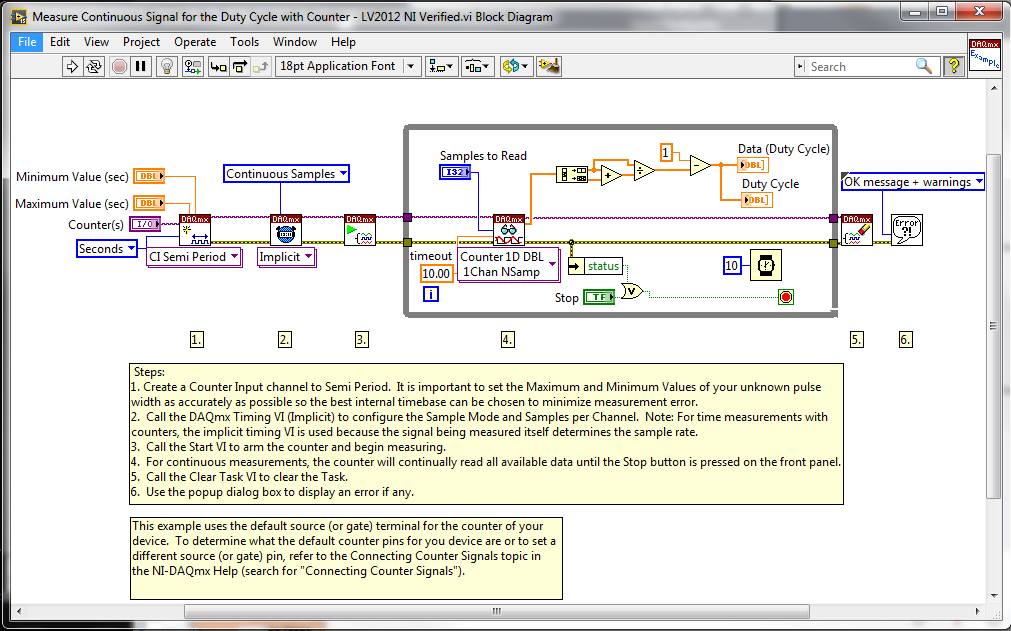1011x631 pixels.
Task: Select the DAQmx Clear Task node
Action: [857, 230]
